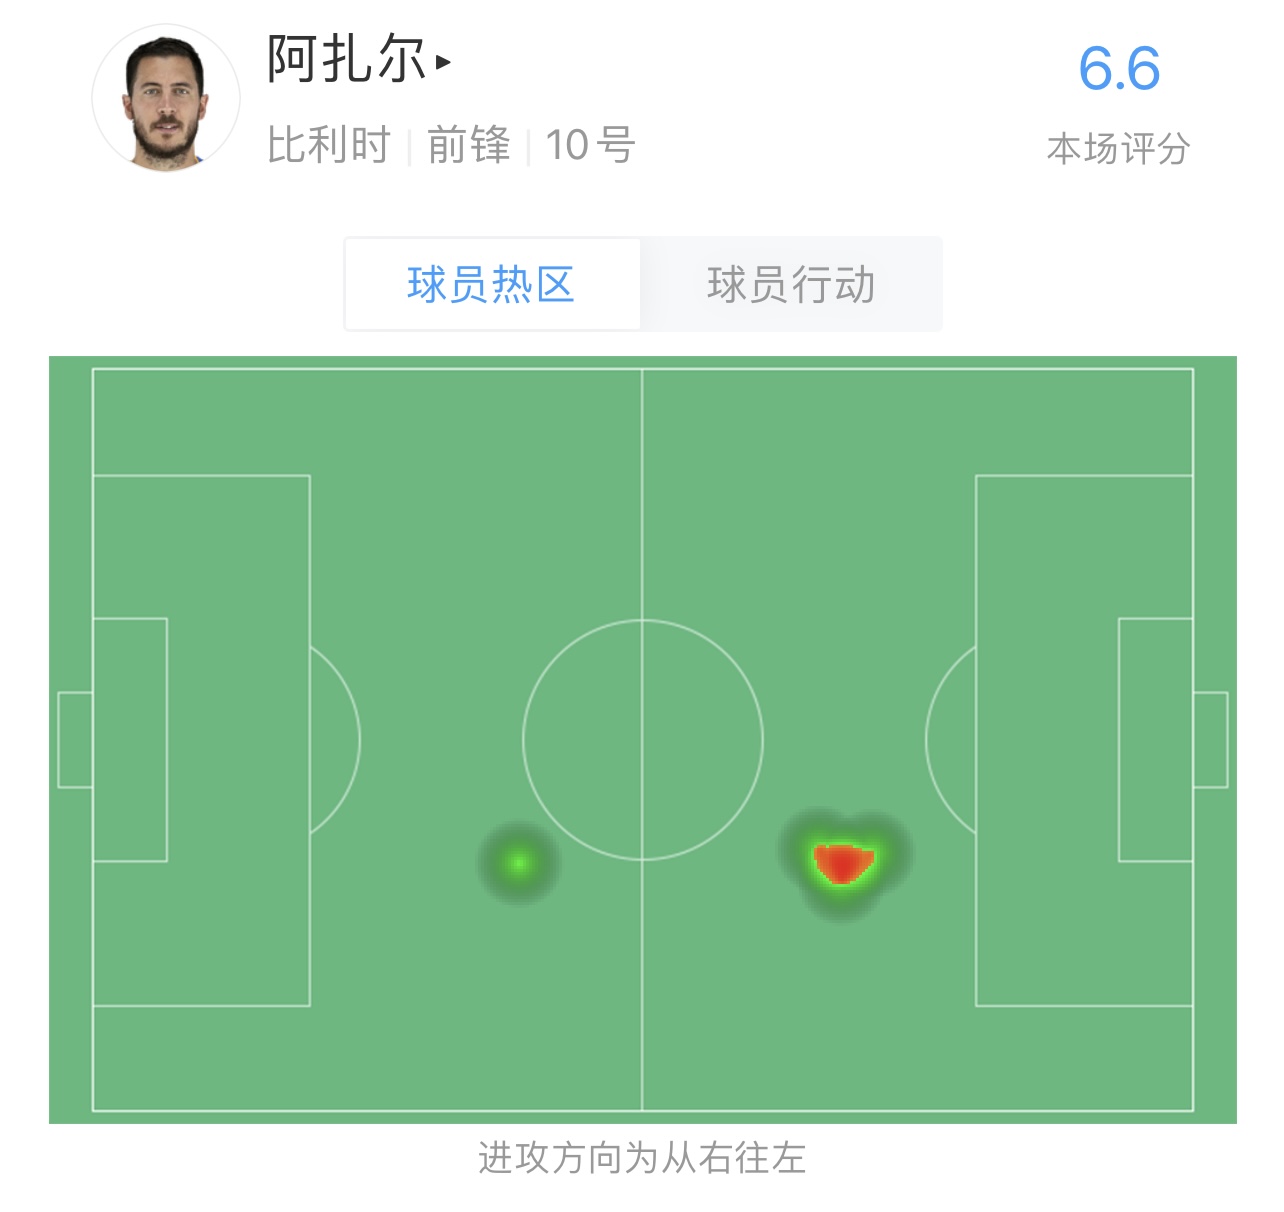Screen dimensions: 1284x1212
Task: Tap the player avatar photo
Action: pos(166,98)
